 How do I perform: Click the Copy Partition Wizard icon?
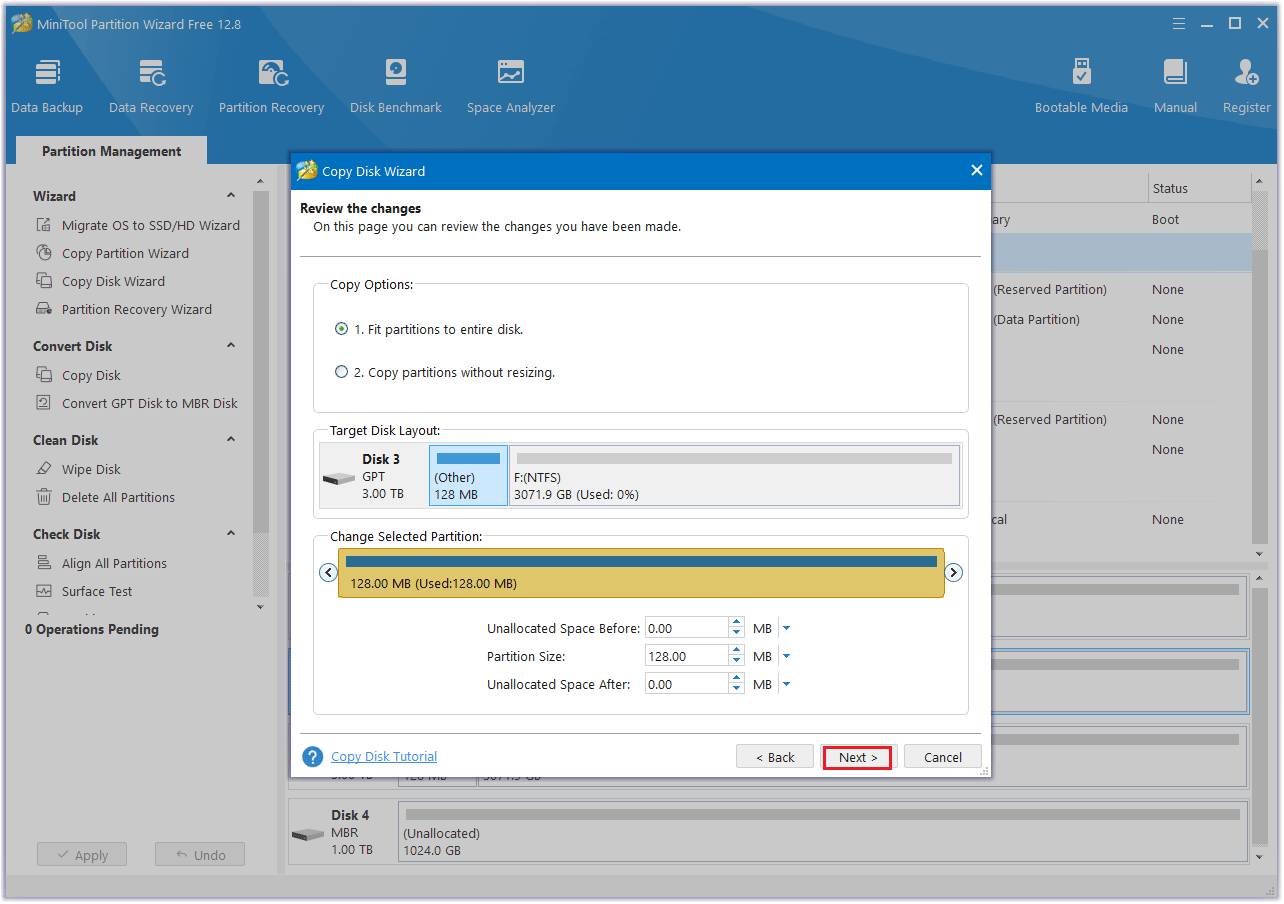pos(44,253)
